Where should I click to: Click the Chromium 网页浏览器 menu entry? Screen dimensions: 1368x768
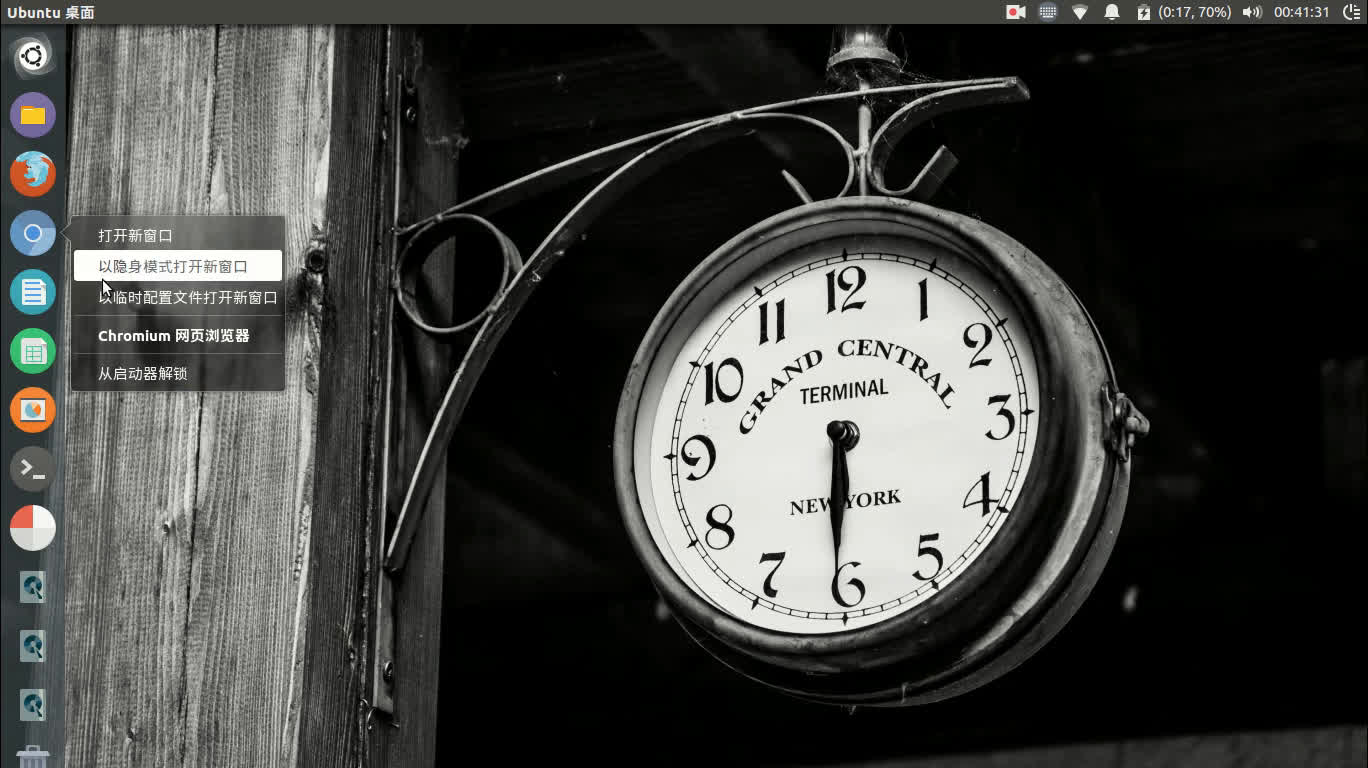tap(178, 336)
